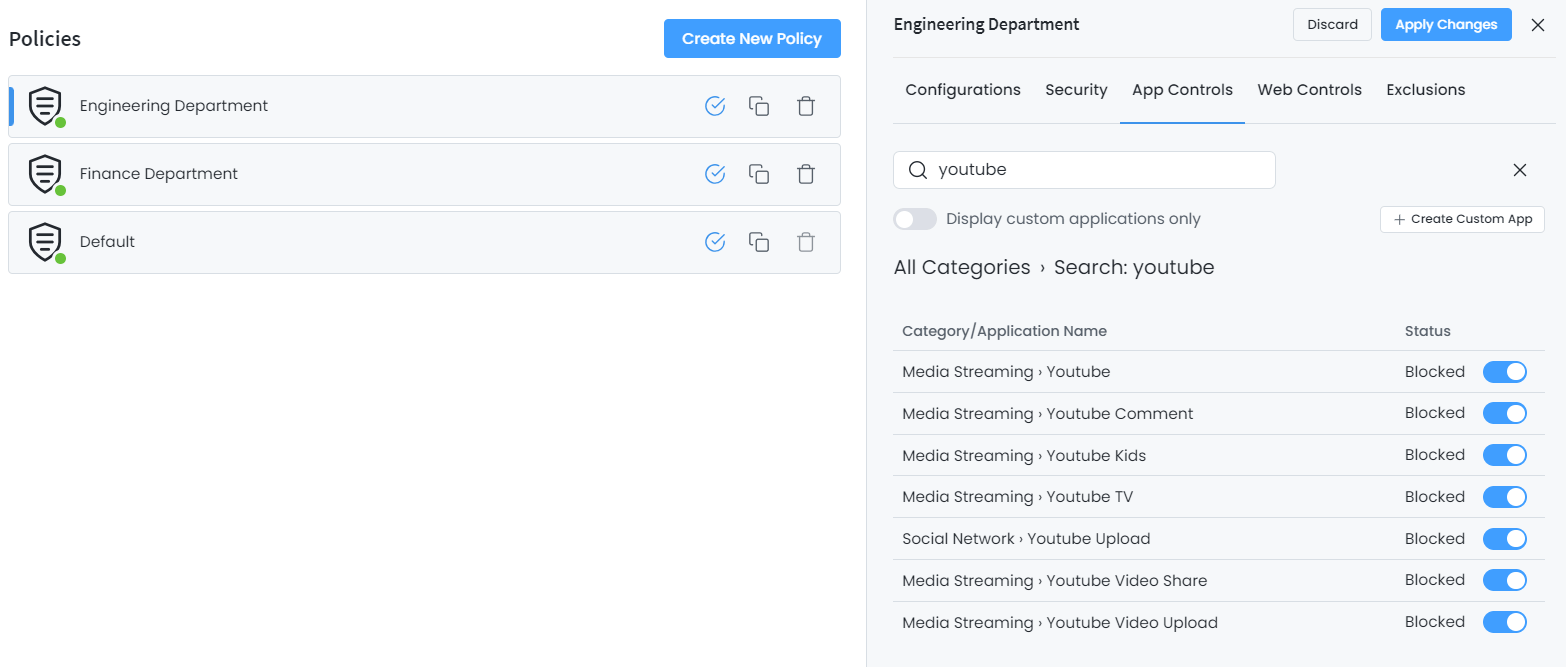Click the Apply Changes button
The image size is (1566, 667).
[x=1445, y=25]
